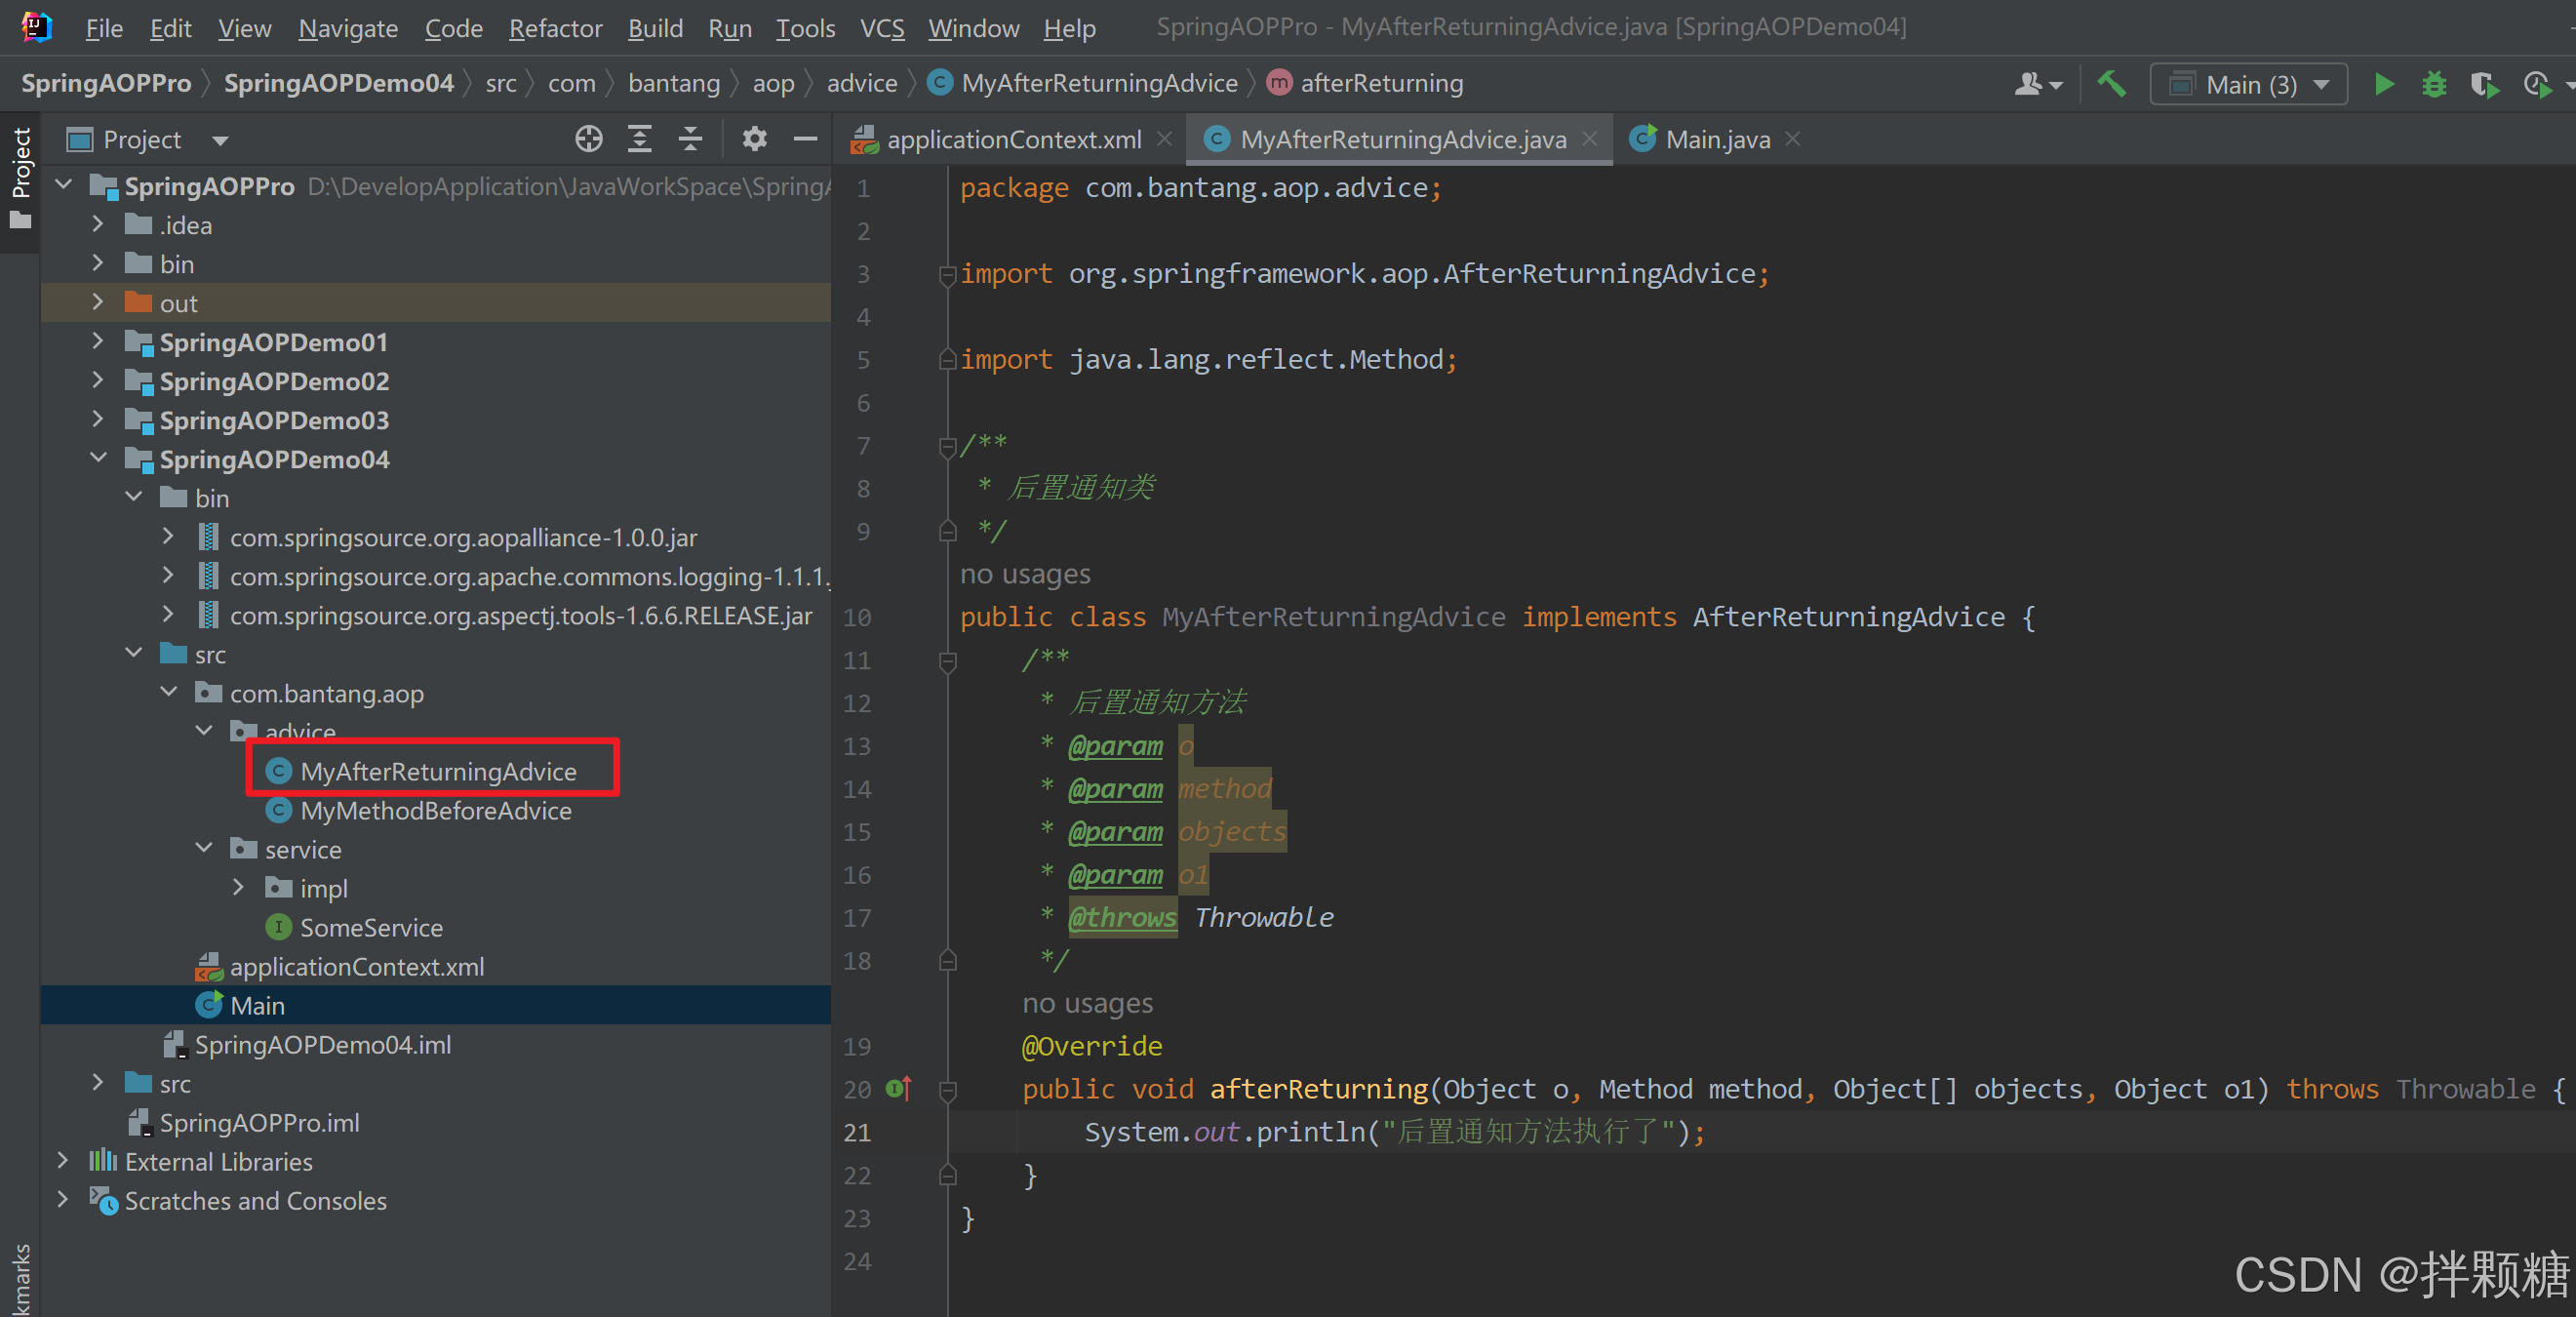The image size is (2576, 1317).
Task: Hide the Project tool window
Action: pos(805,139)
